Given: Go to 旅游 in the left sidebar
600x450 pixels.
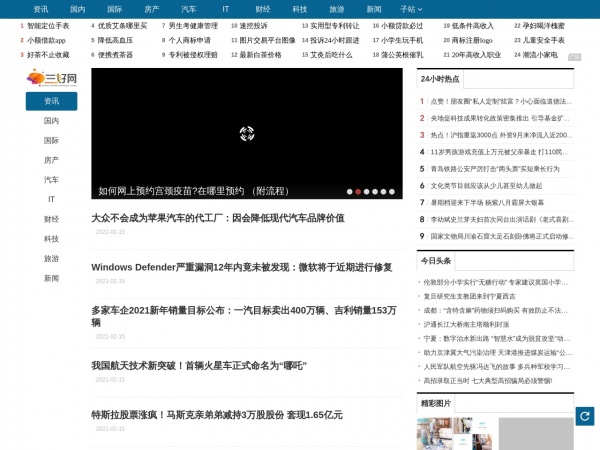Looking at the screenshot, I should 51,258.
